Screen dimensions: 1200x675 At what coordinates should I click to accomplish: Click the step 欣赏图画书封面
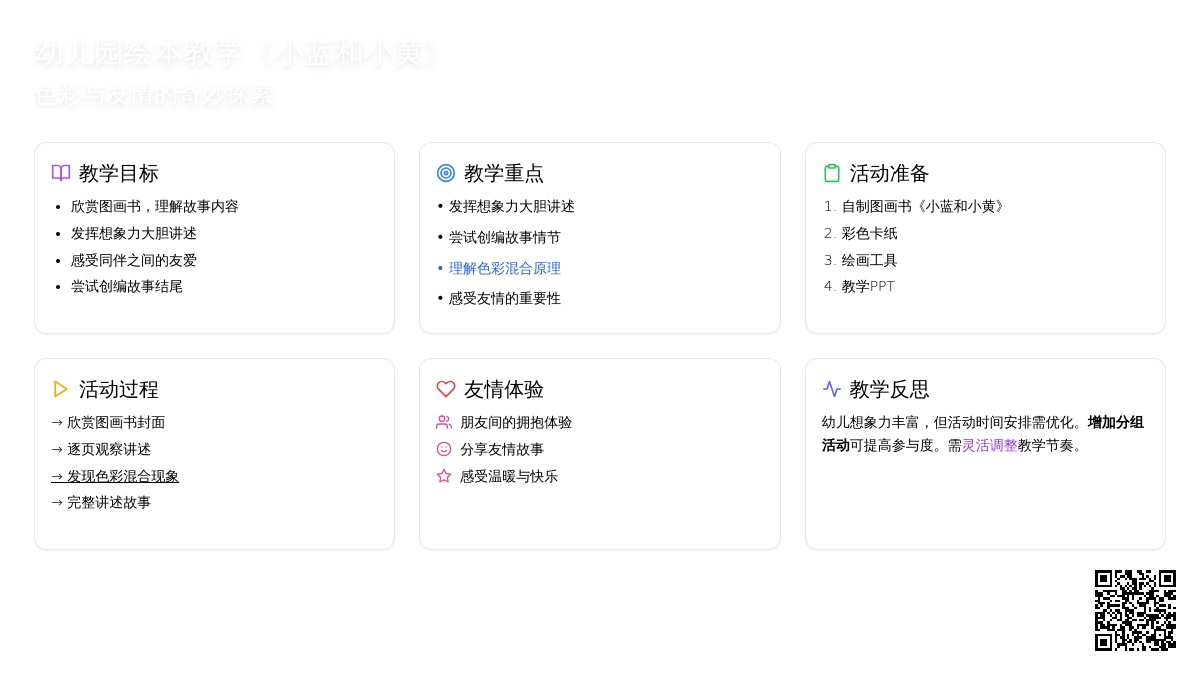click(108, 422)
